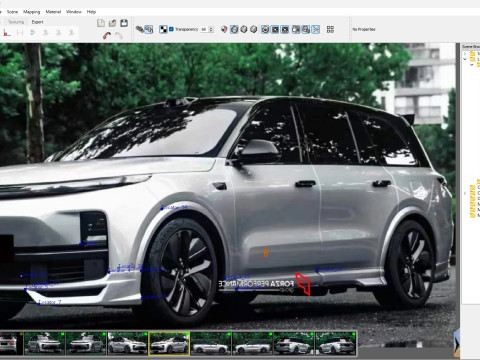Image resolution: width=480 pixels, height=360 pixels.
Task: Click the New blank document icon
Action: pos(101,23)
